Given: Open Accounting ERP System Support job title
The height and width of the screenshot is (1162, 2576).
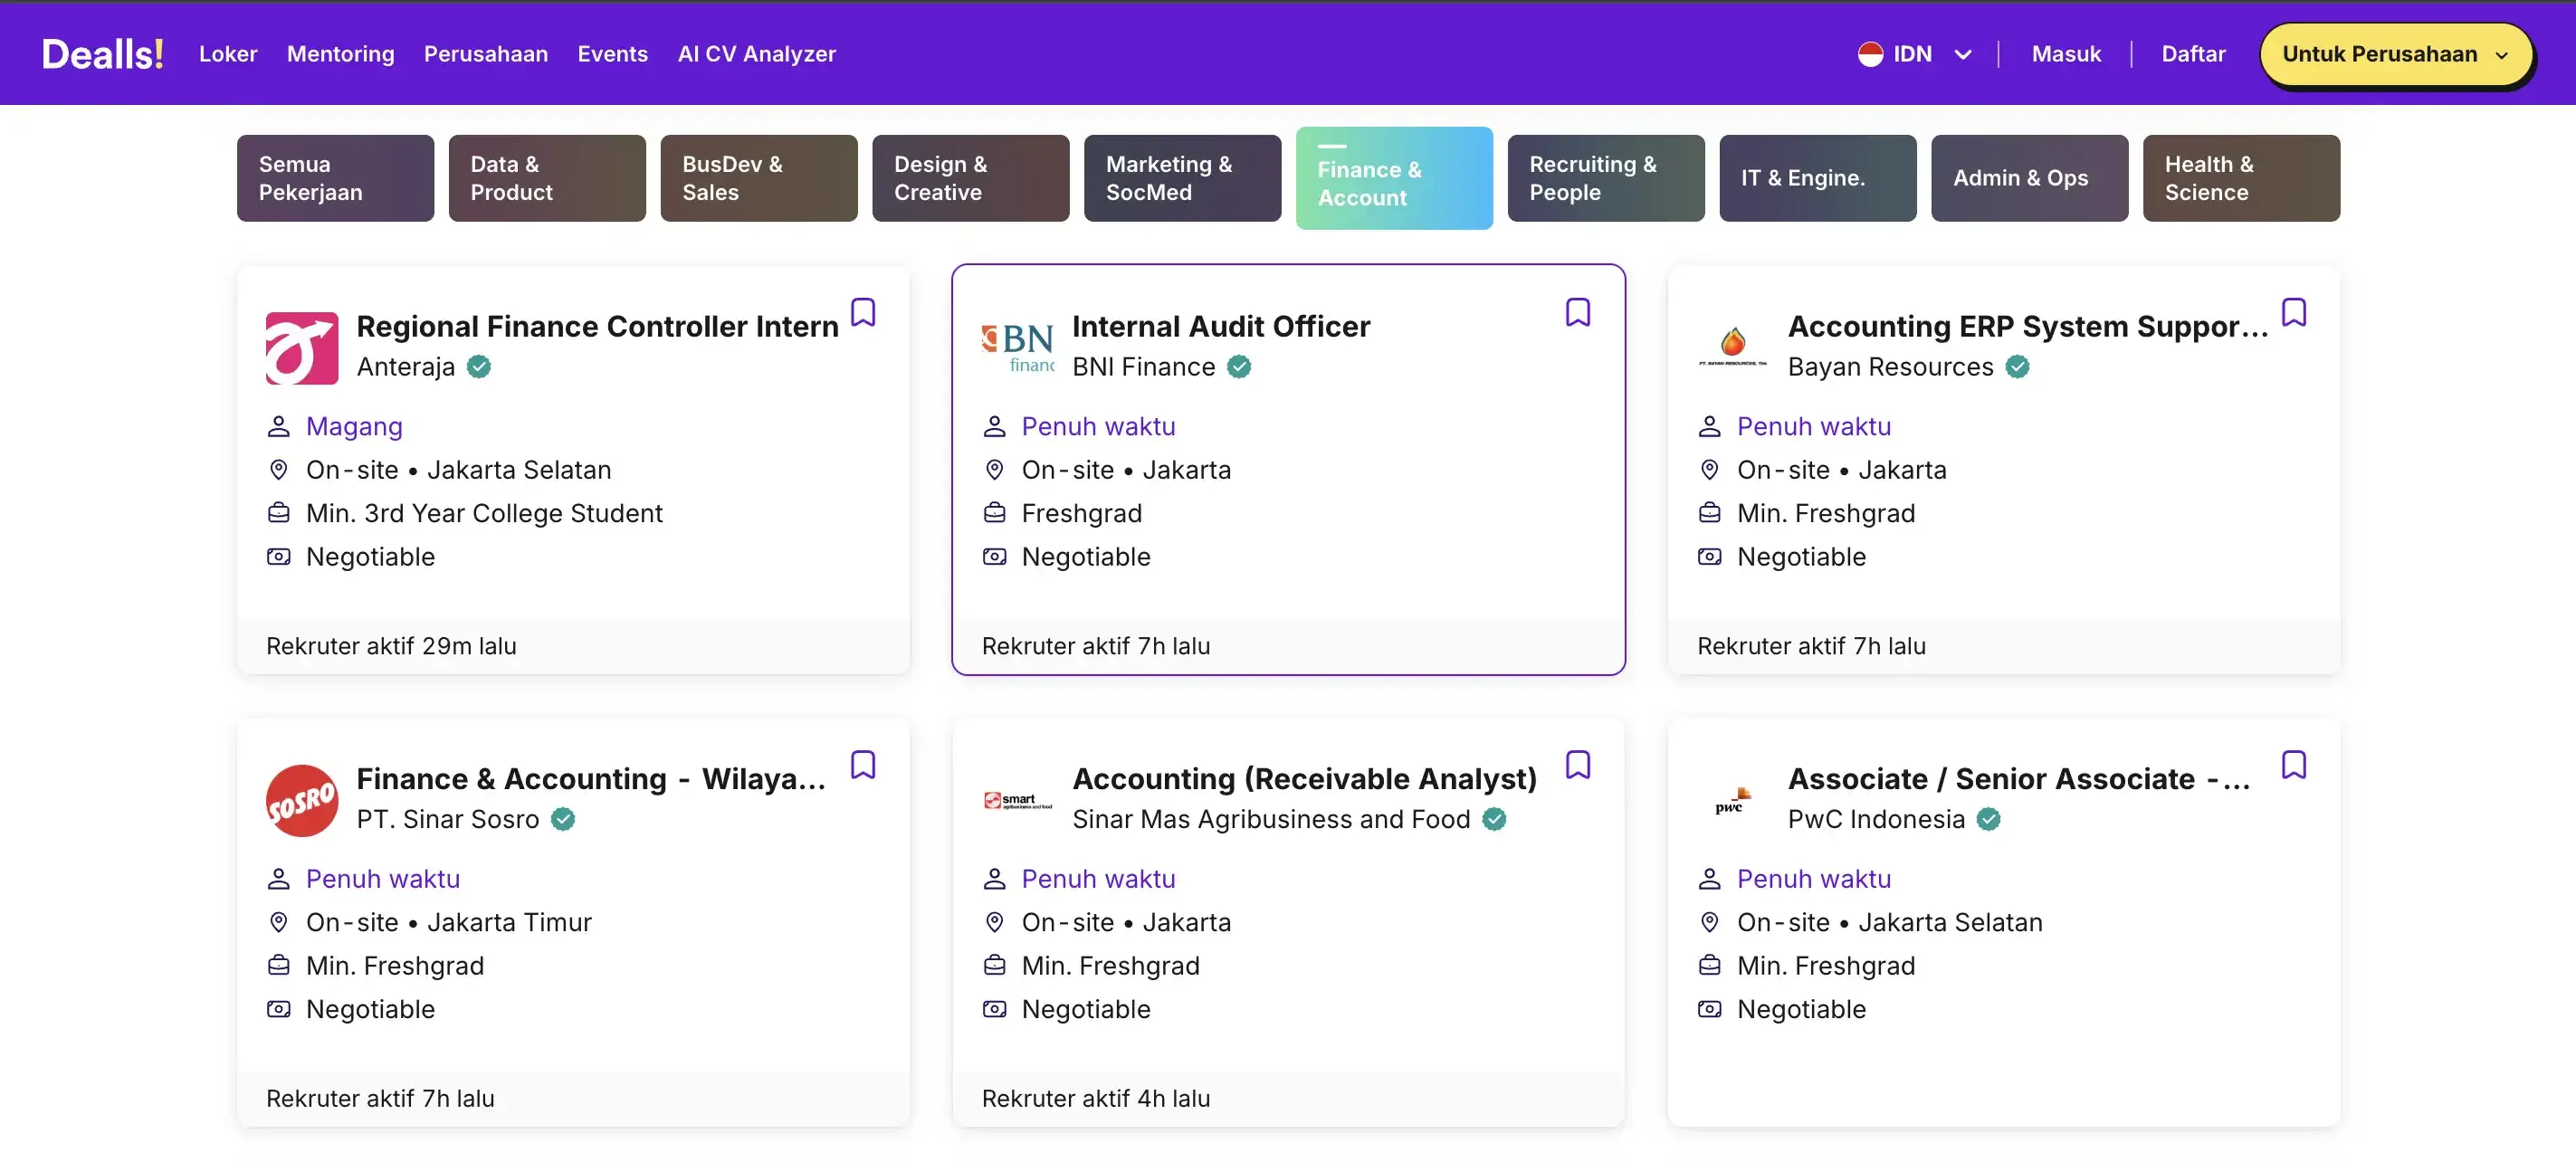Looking at the screenshot, I should point(2028,327).
